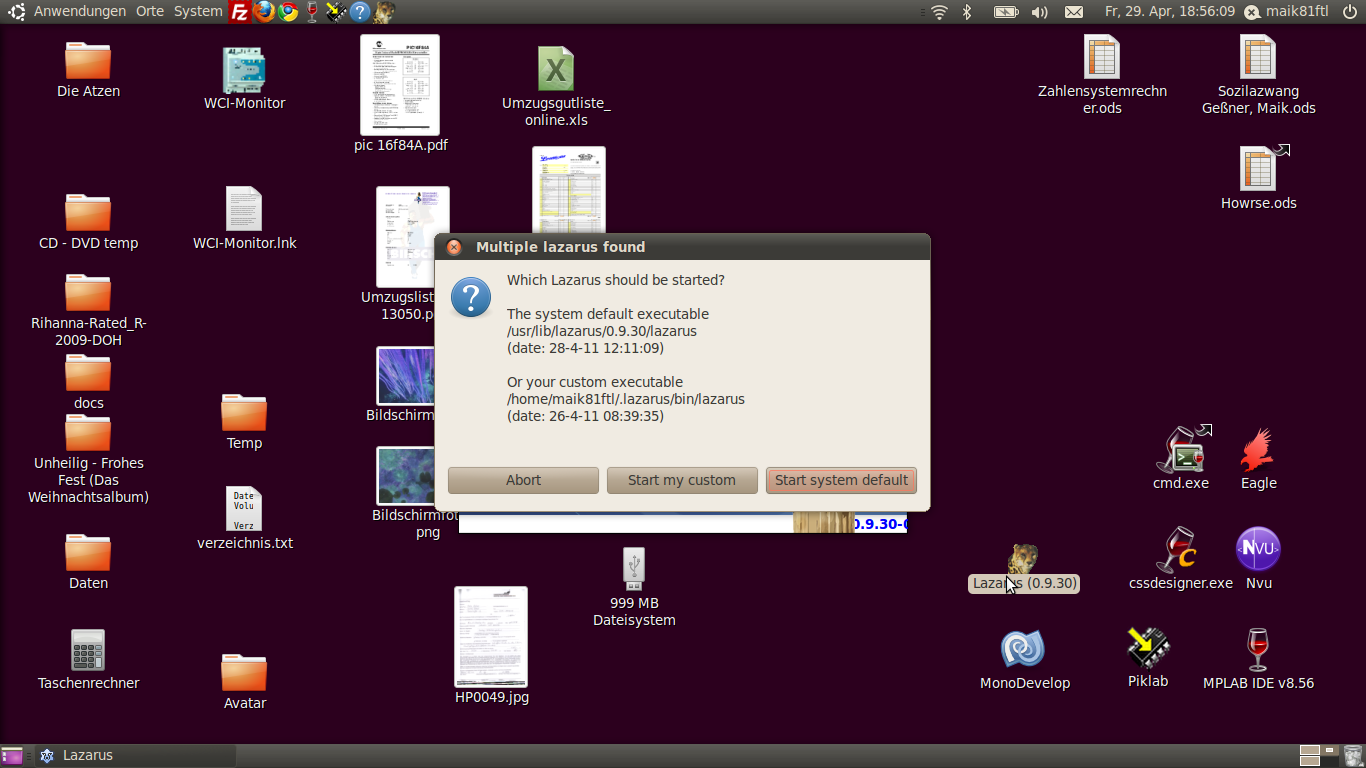Open the power session menu
The height and width of the screenshot is (768, 1366).
tap(1351, 12)
